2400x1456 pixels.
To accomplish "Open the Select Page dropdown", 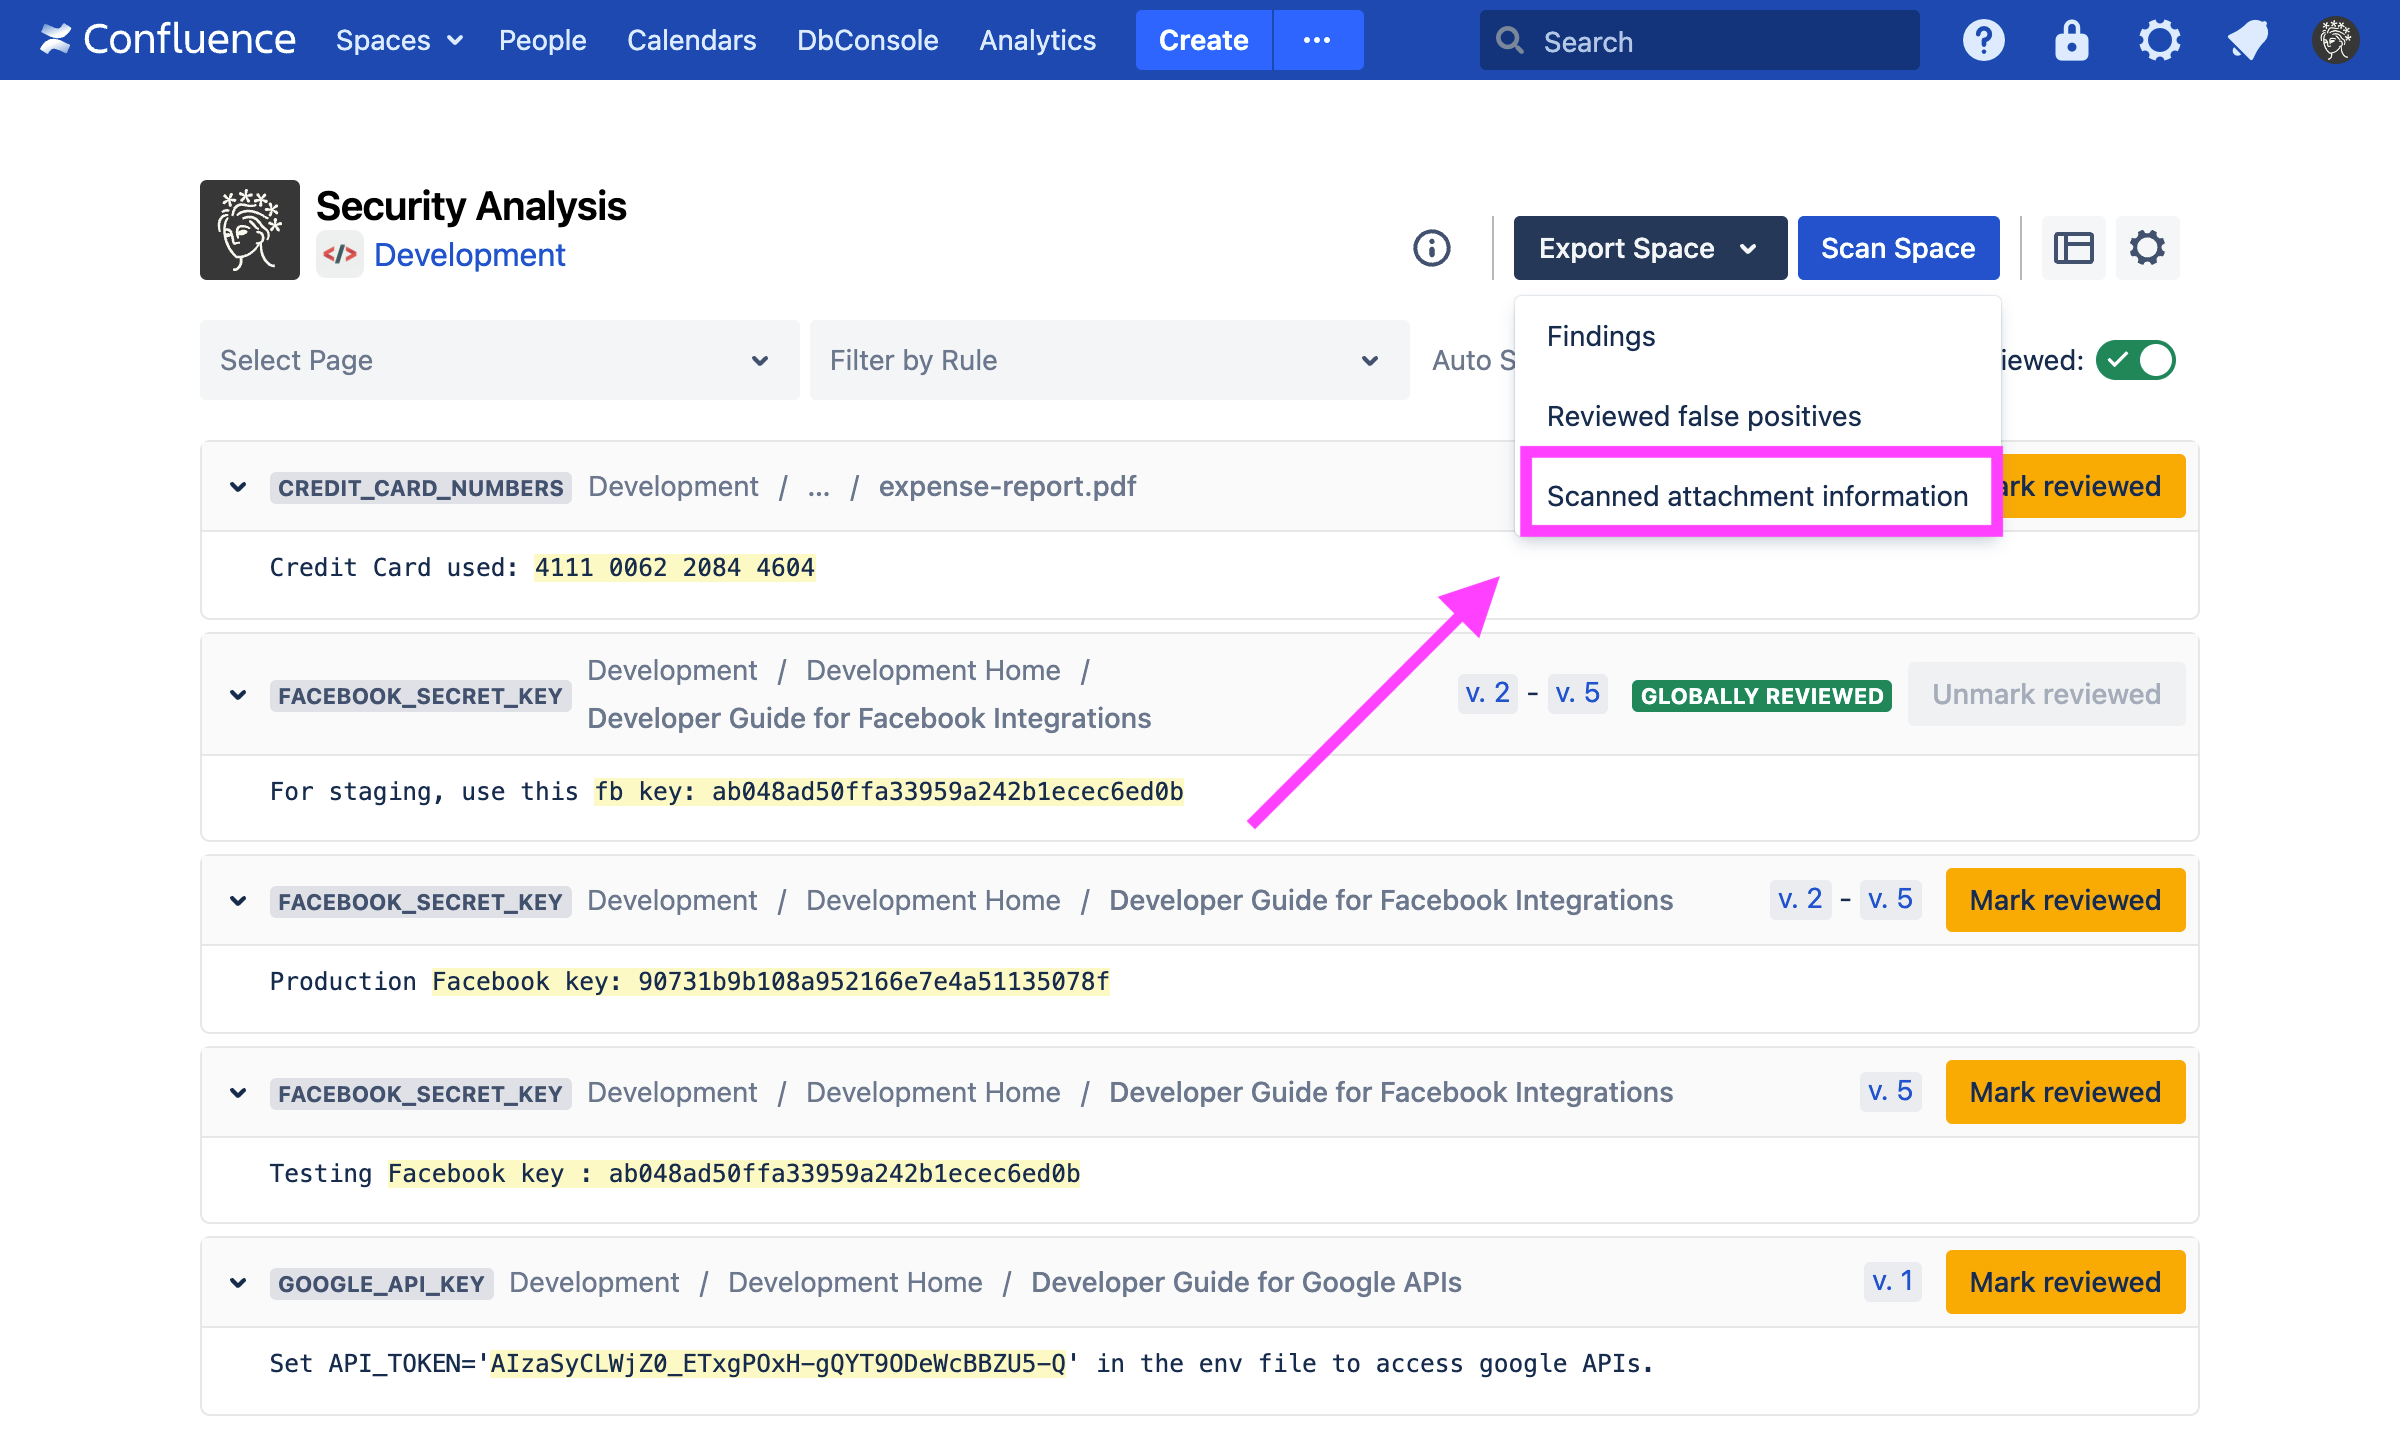I will coord(499,360).
